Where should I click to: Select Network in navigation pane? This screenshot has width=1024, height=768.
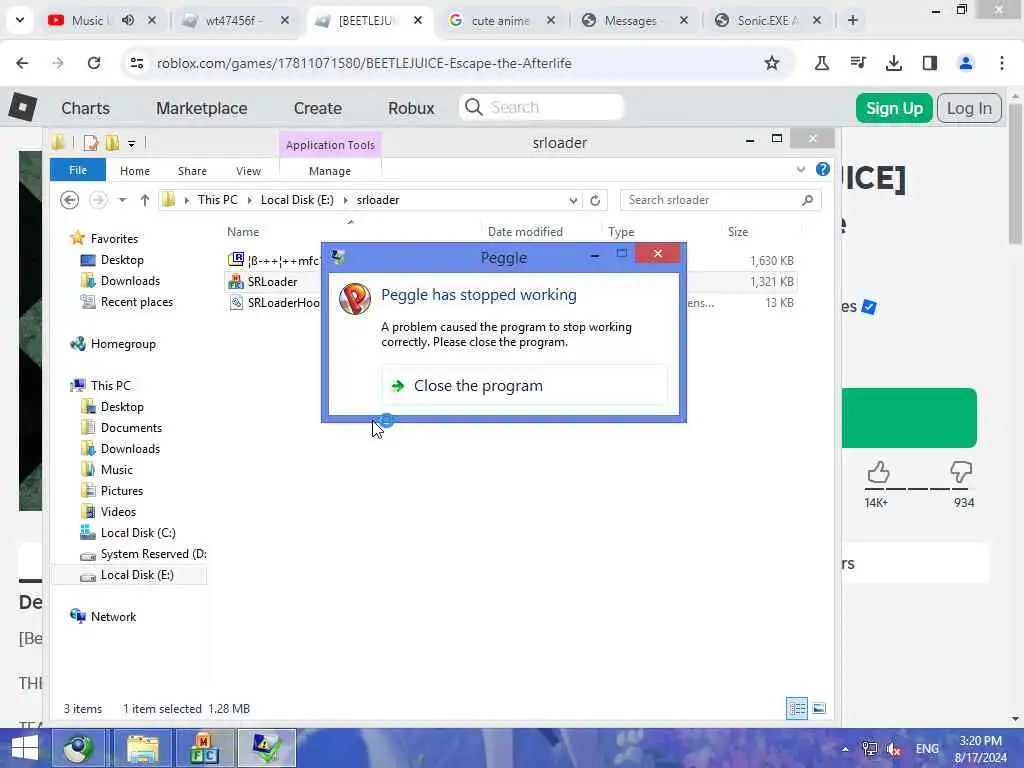pos(113,616)
